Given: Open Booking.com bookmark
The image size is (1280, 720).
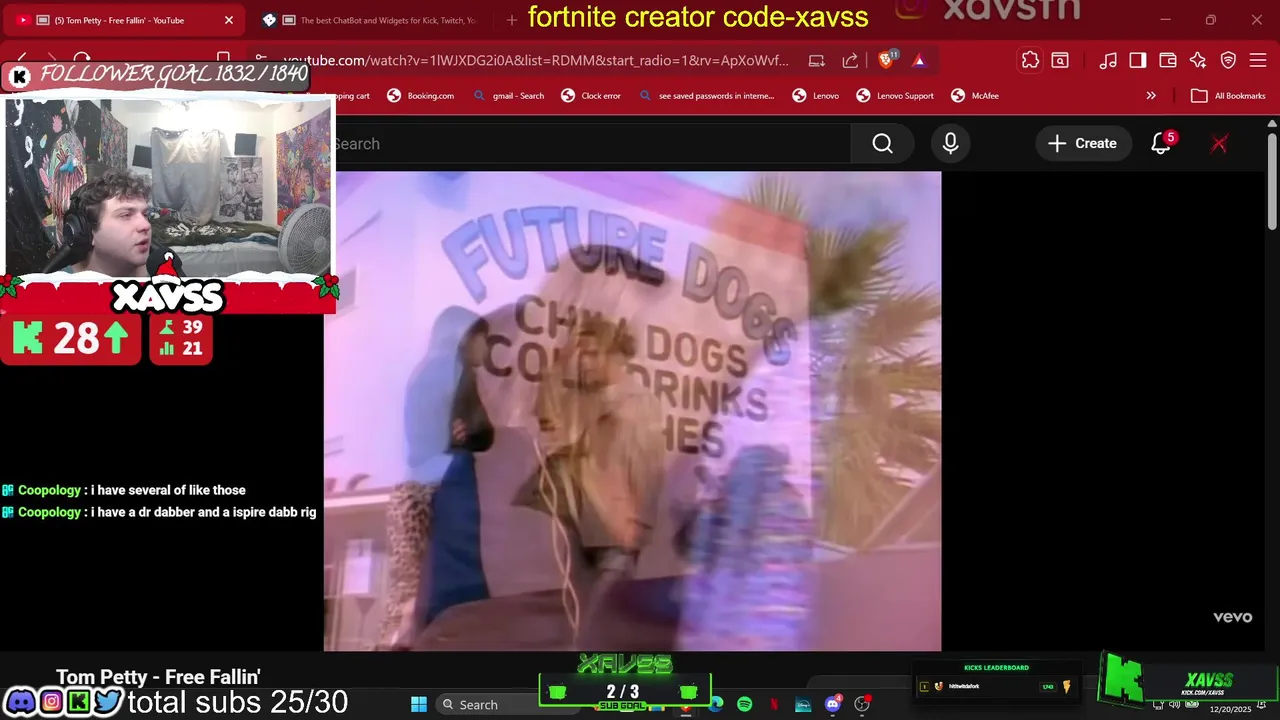Looking at the screenshot, I should click(420, 96).
